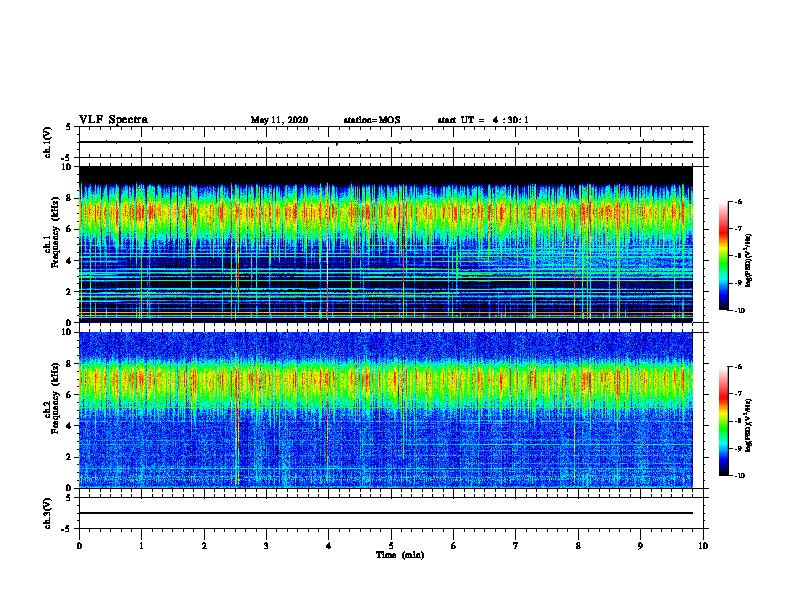Click the "ch.1(V)" waveform axis label
The image size is (792, 612).
[47, 142]
